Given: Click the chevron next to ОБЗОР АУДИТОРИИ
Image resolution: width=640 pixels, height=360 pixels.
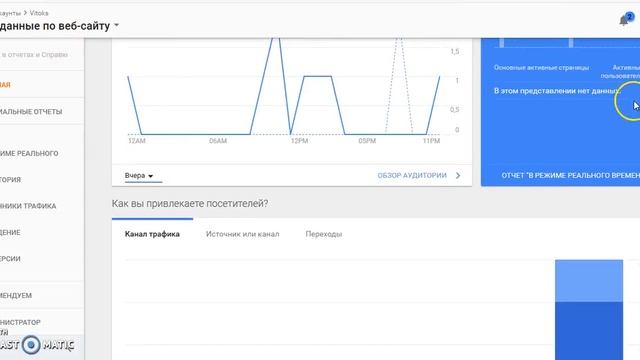Looking at the screenshot, I should tap(458, 176).
